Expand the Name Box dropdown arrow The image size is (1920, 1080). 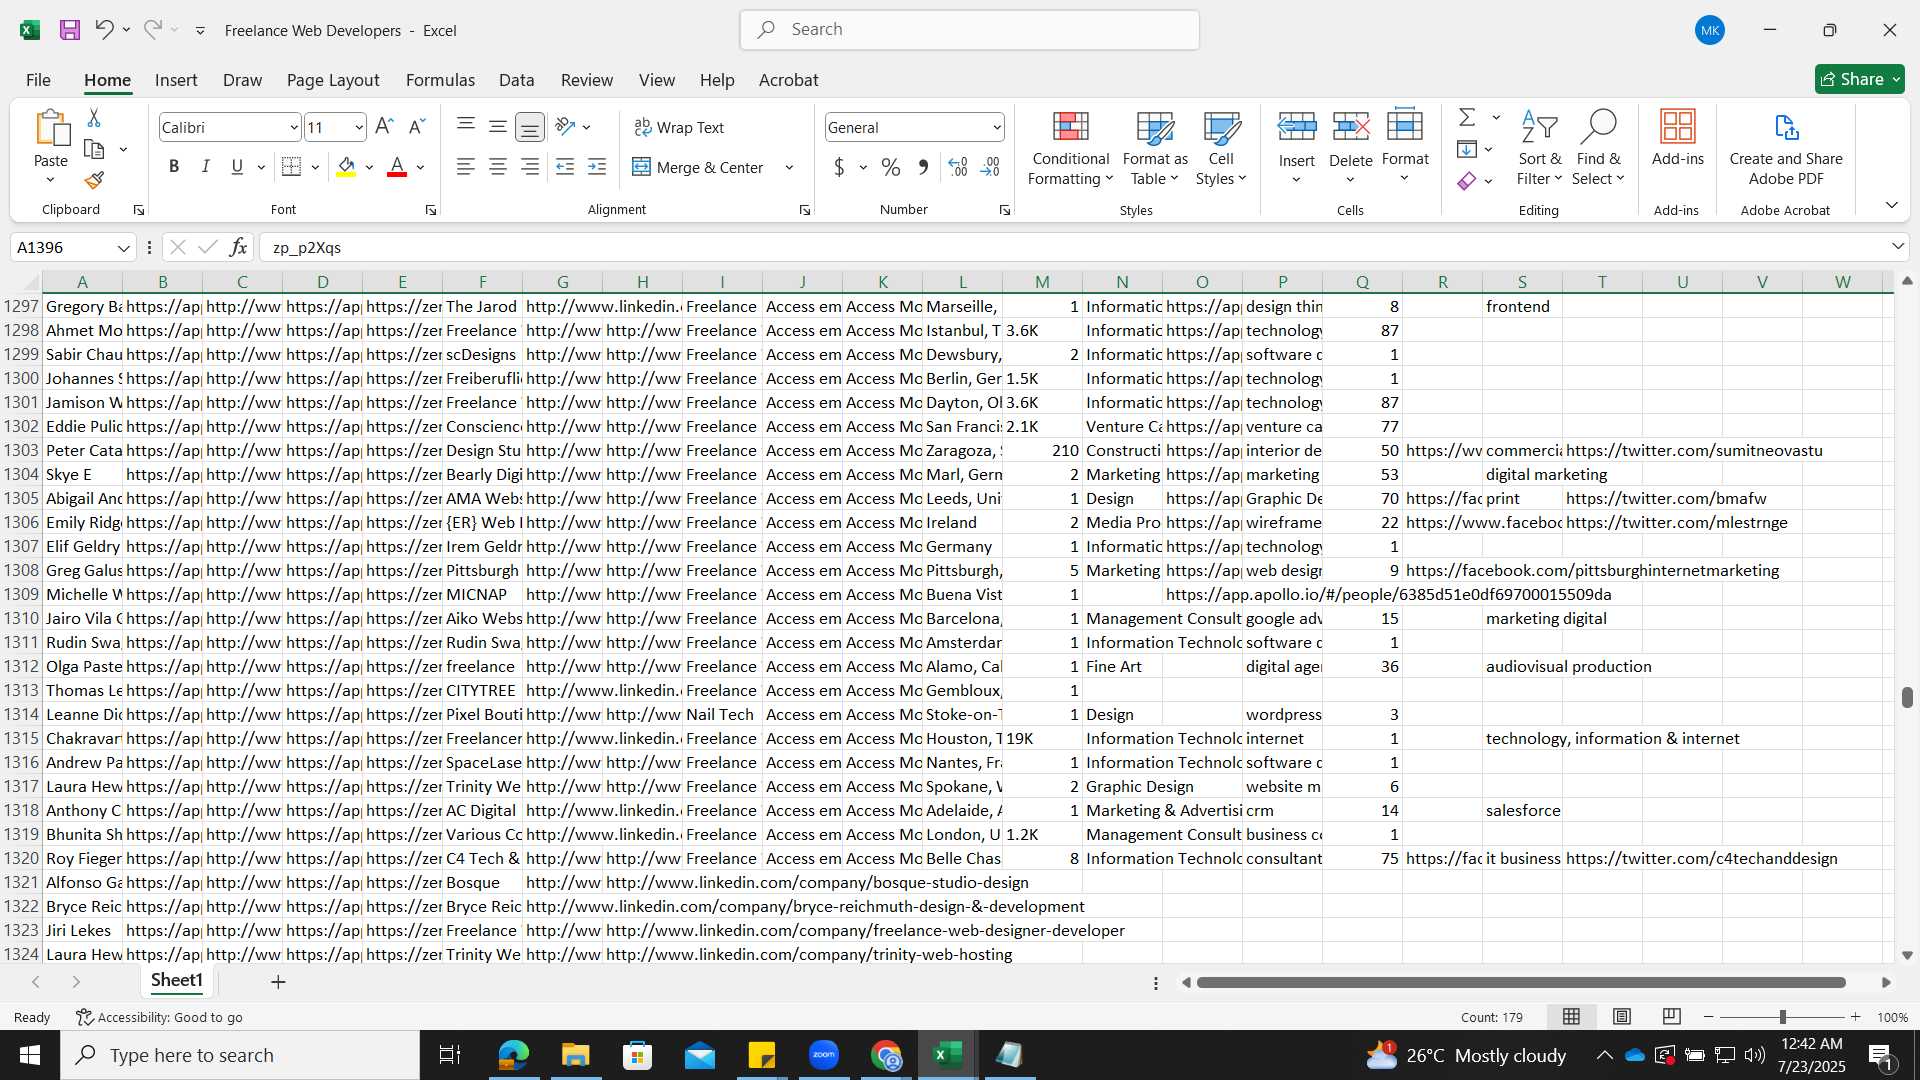pos(123,247)
